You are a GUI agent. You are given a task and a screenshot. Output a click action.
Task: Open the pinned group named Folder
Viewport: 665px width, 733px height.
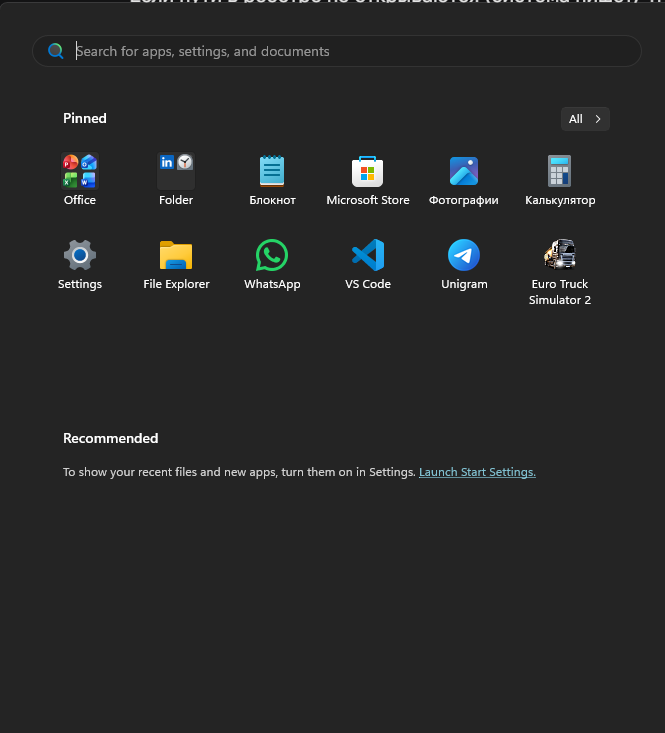176,179
